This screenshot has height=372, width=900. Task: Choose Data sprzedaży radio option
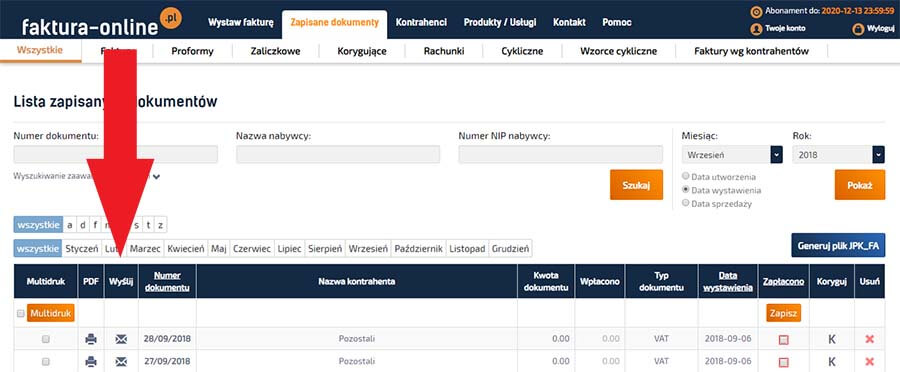(x=685, y=203)
